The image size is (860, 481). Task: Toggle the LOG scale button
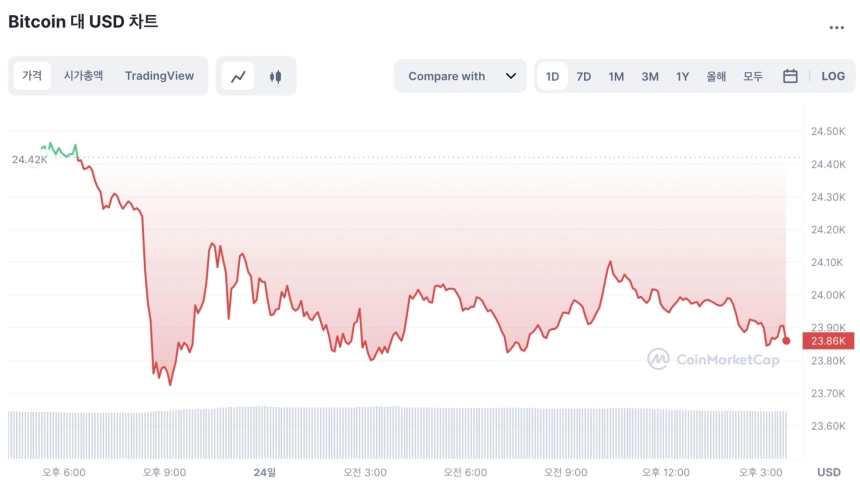[833, 76]
